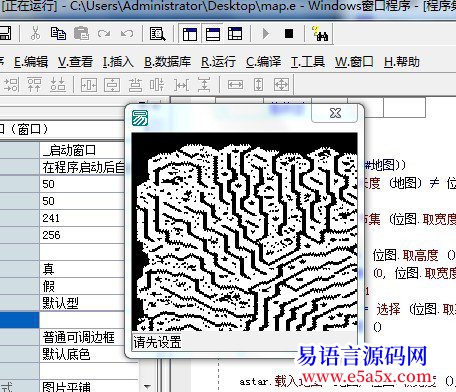Open the B.数据库 menu

[167, 62]
